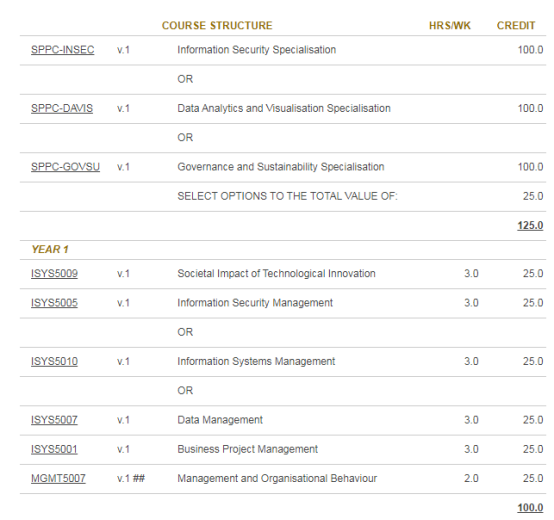Select Business Project Management title
The width and height of the screenshot is (554, 520).
click(x=247, y=449)
